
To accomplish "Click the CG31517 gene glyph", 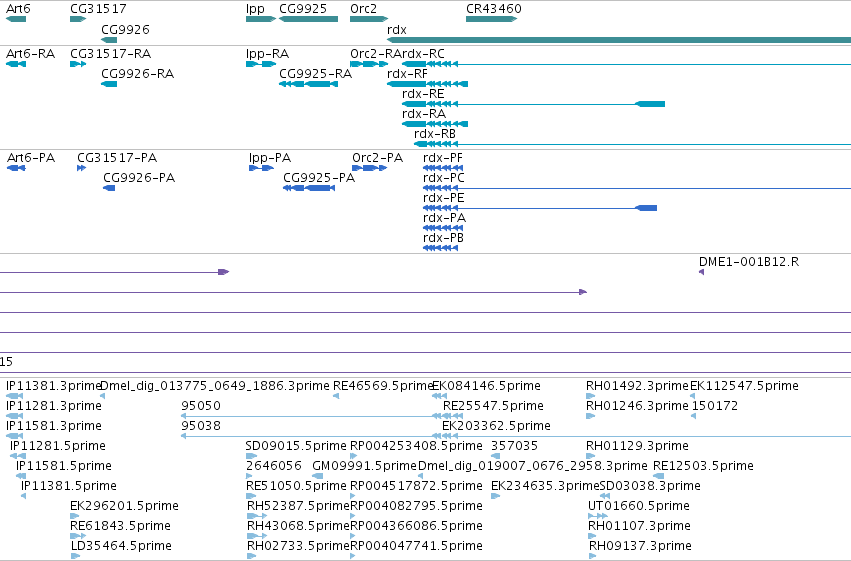I will click(x=78, y=19).
